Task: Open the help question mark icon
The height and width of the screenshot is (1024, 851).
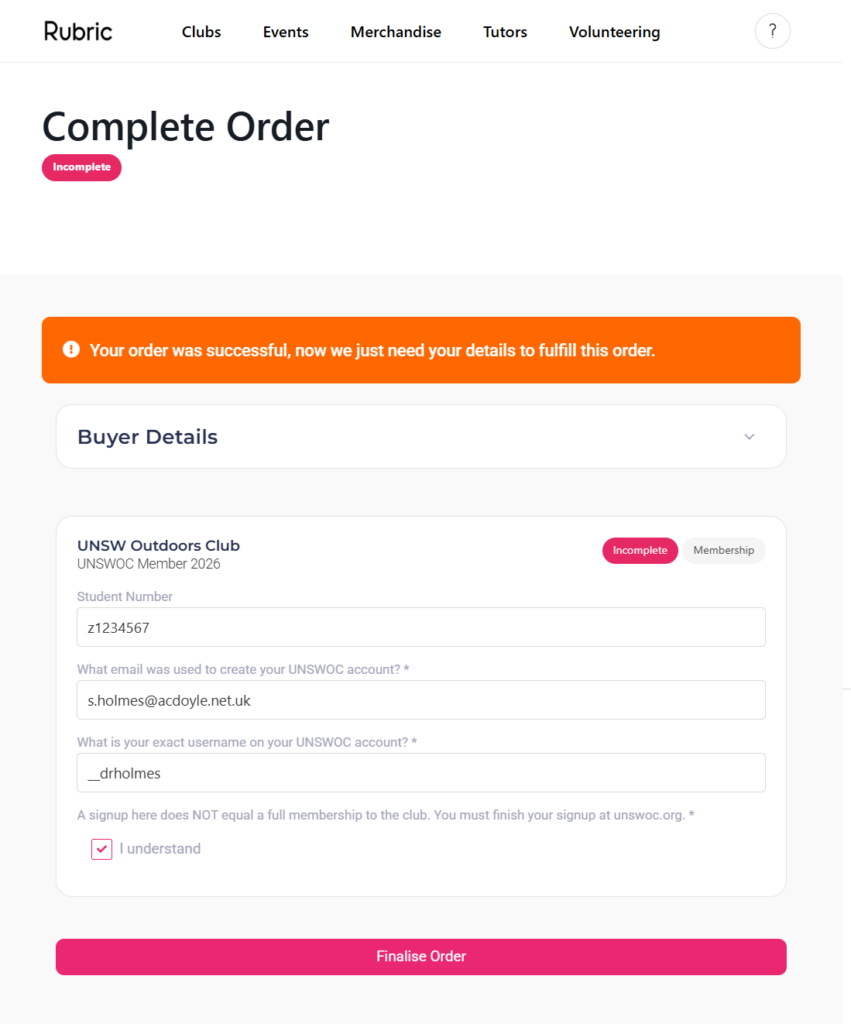Action: 772,32
